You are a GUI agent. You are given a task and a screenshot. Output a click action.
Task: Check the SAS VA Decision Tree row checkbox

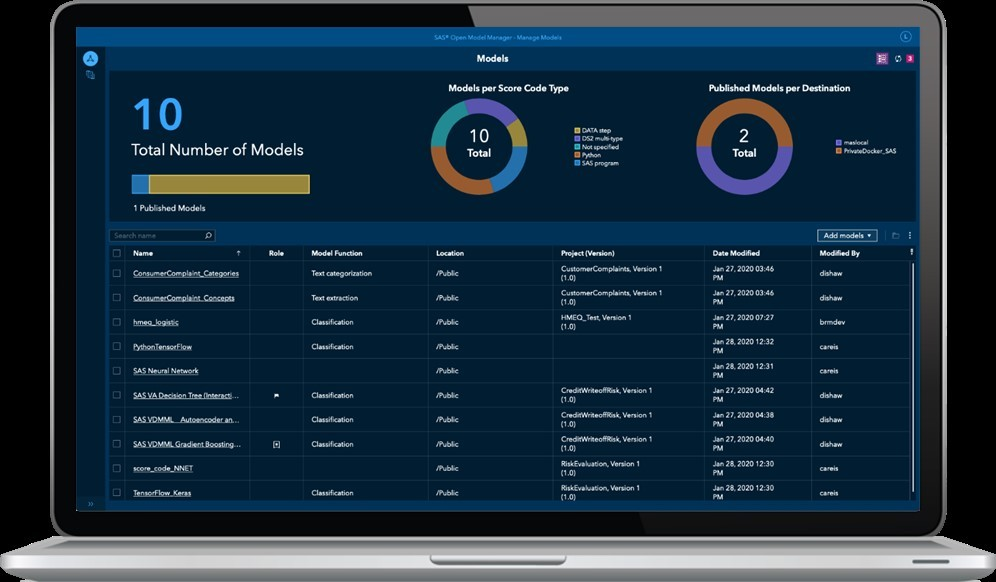point(116,395)
